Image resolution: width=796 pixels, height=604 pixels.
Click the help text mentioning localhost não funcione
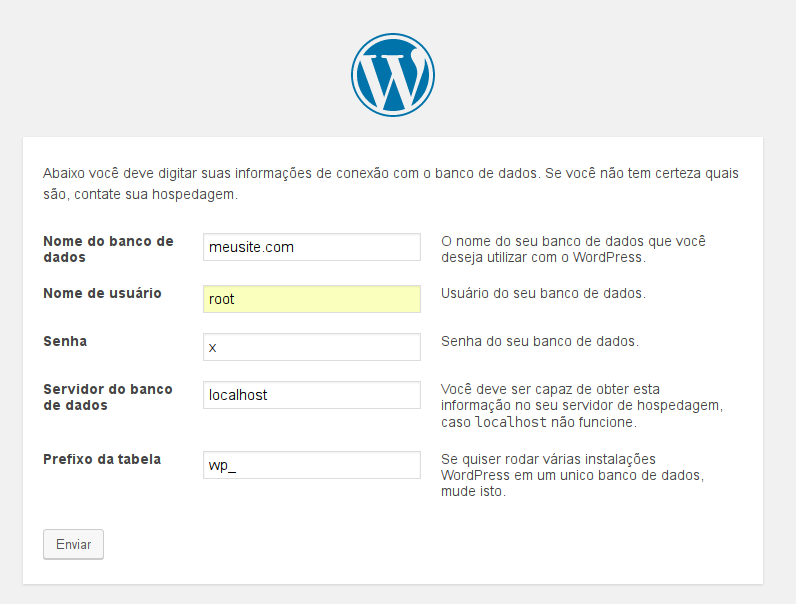pyautogui.click(x=582, y=406)
